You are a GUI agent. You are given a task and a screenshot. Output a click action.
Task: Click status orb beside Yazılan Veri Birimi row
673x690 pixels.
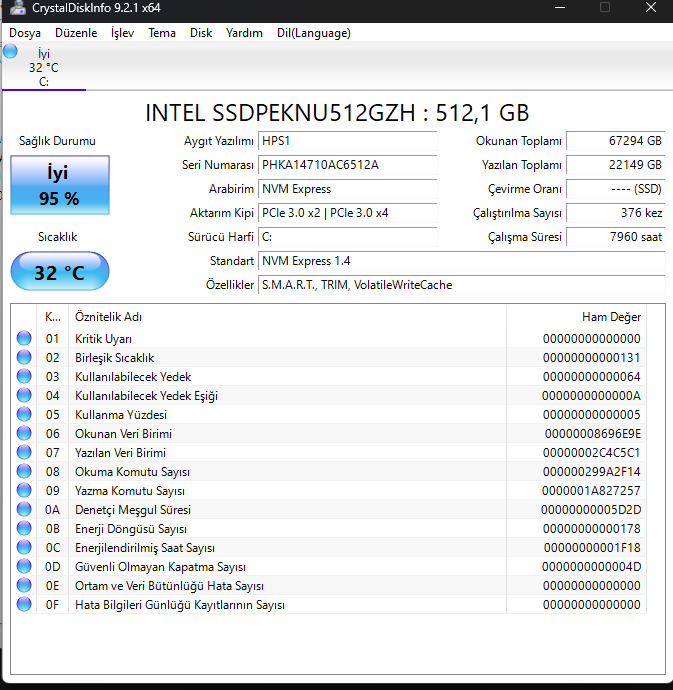24,453
